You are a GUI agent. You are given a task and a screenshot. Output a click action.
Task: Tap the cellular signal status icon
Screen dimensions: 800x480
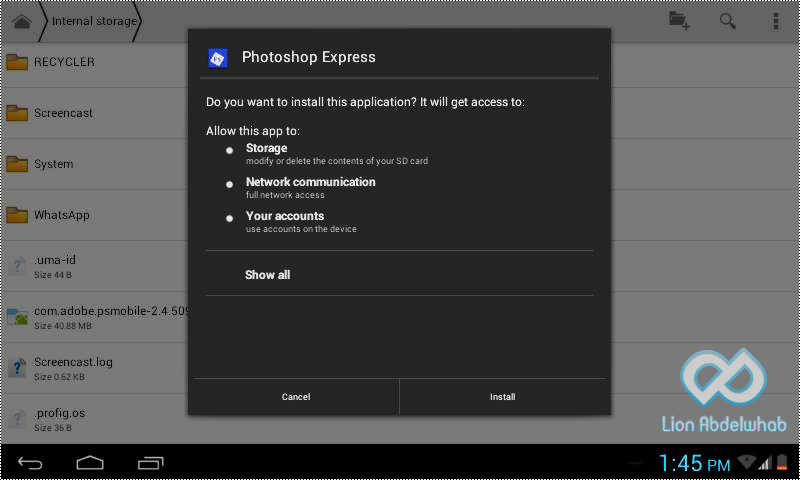pos(765,462)
